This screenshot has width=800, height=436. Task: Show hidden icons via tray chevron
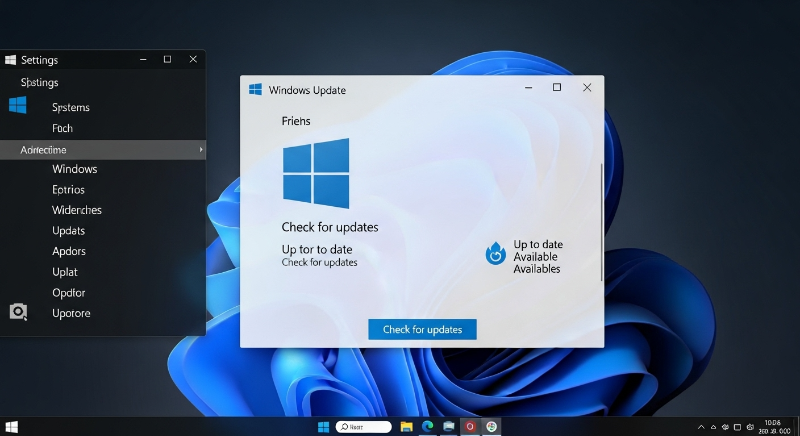click(x=701, y=427)
